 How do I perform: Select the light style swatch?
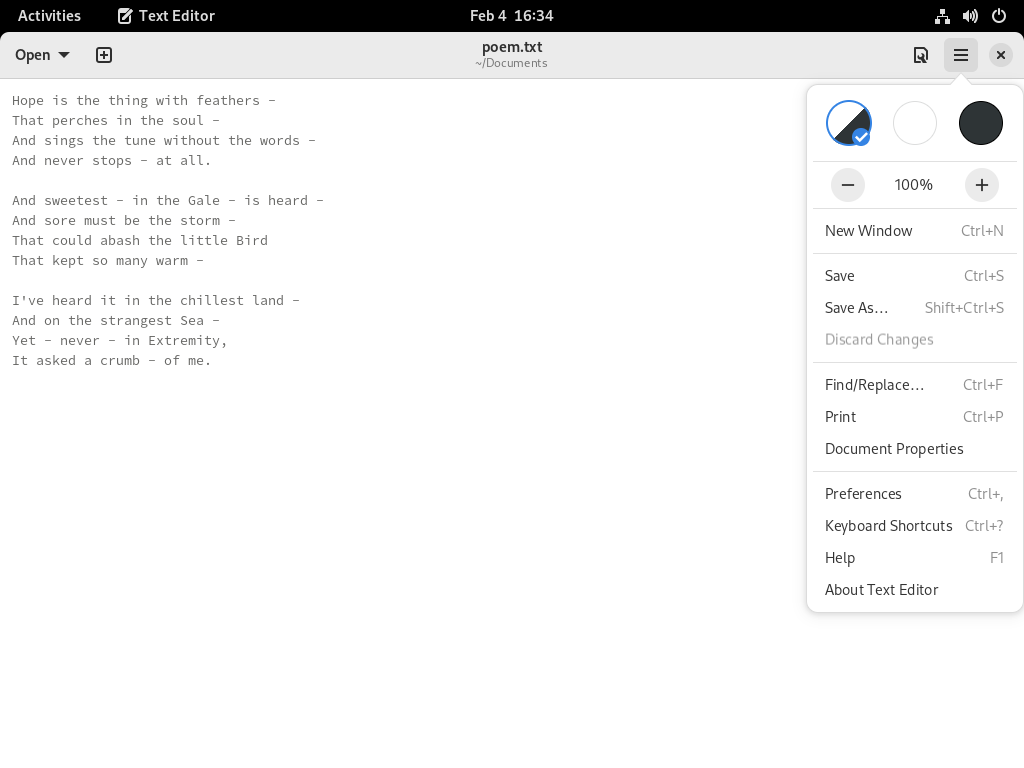(x=915, y=123)
